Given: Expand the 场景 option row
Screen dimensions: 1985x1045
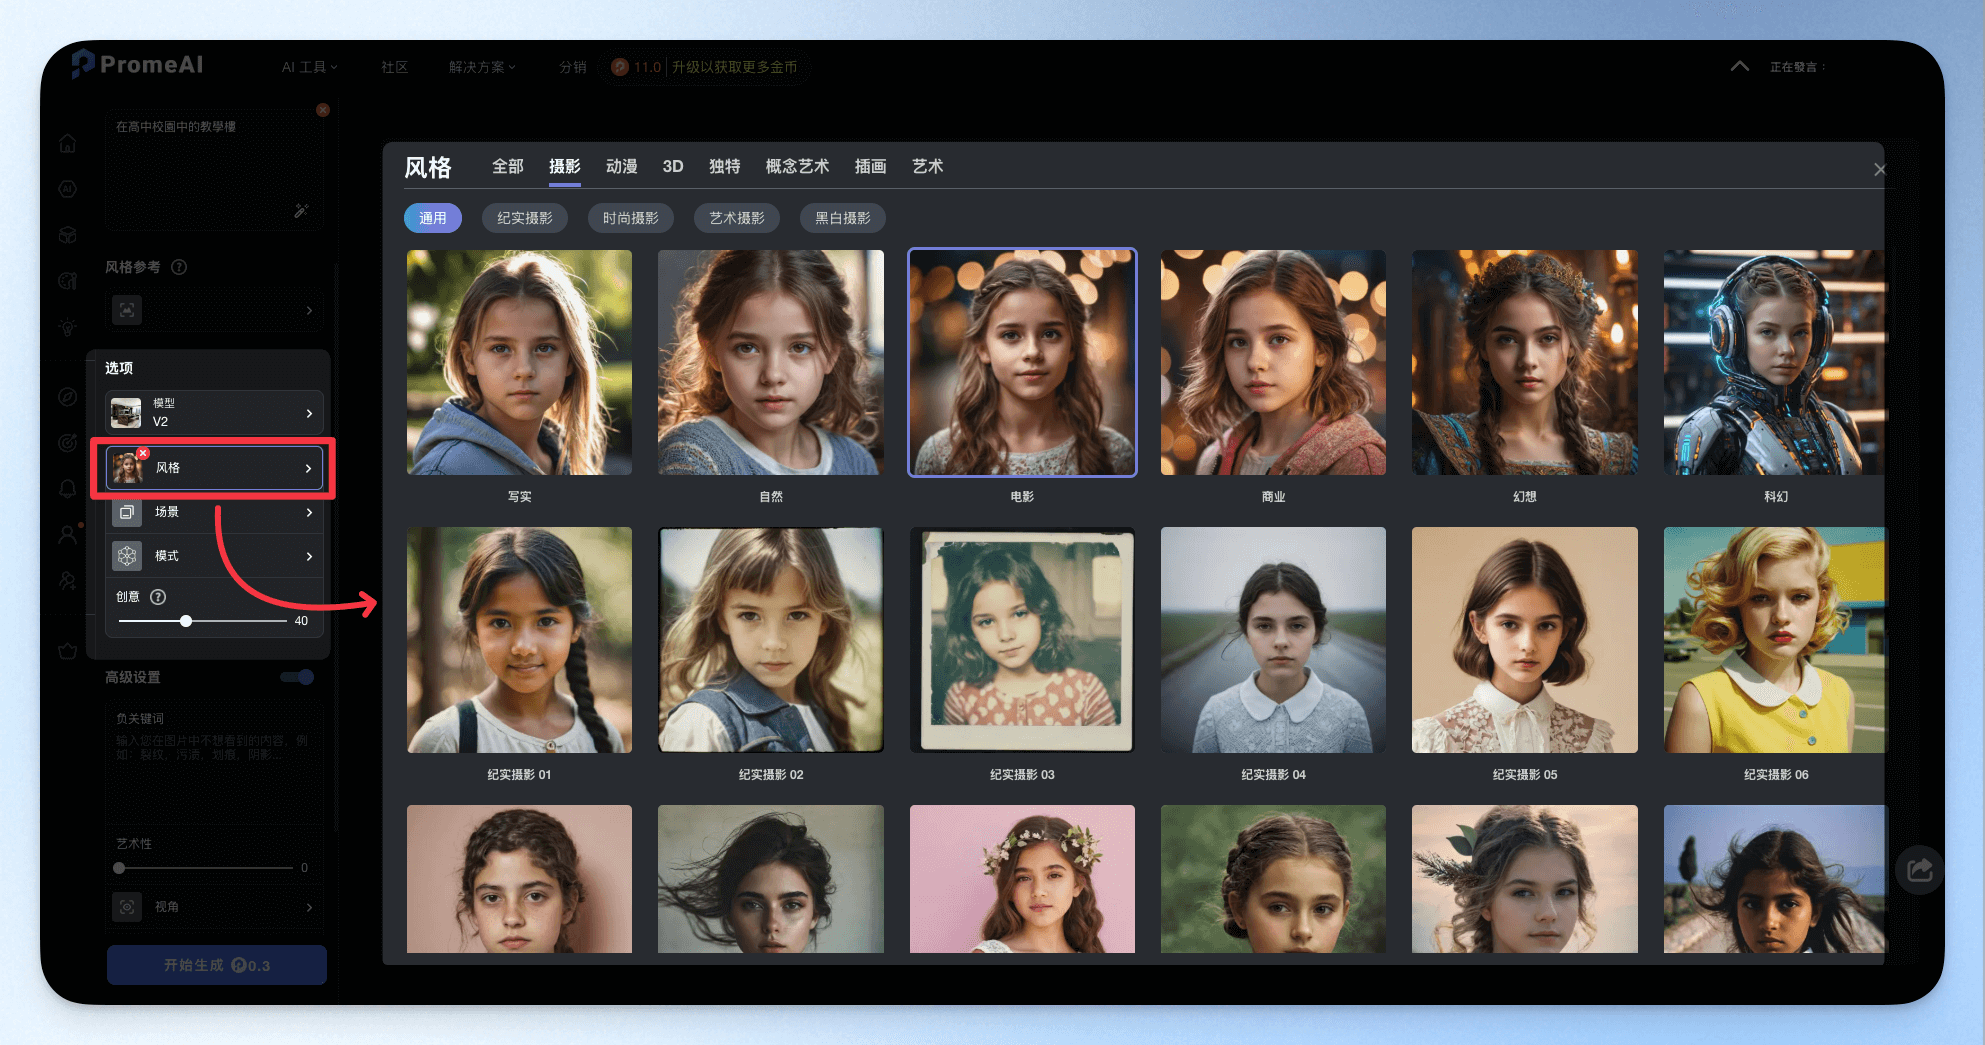Looking at the screenshot, I should click(215, 512).
